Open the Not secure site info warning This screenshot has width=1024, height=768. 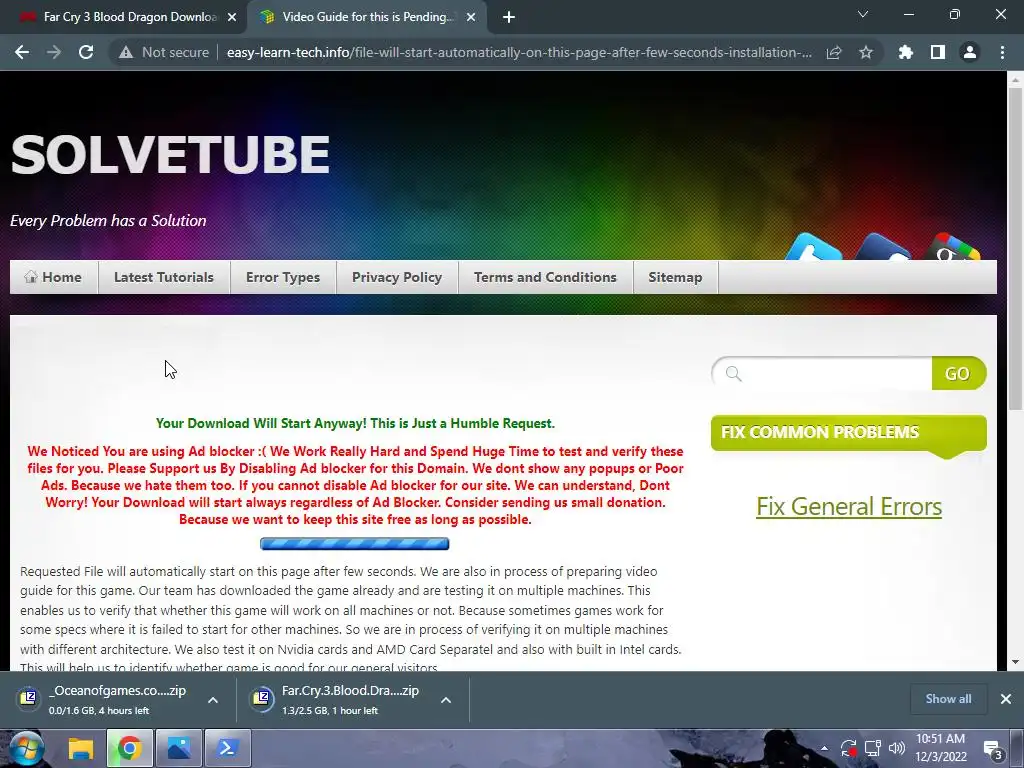163,52
